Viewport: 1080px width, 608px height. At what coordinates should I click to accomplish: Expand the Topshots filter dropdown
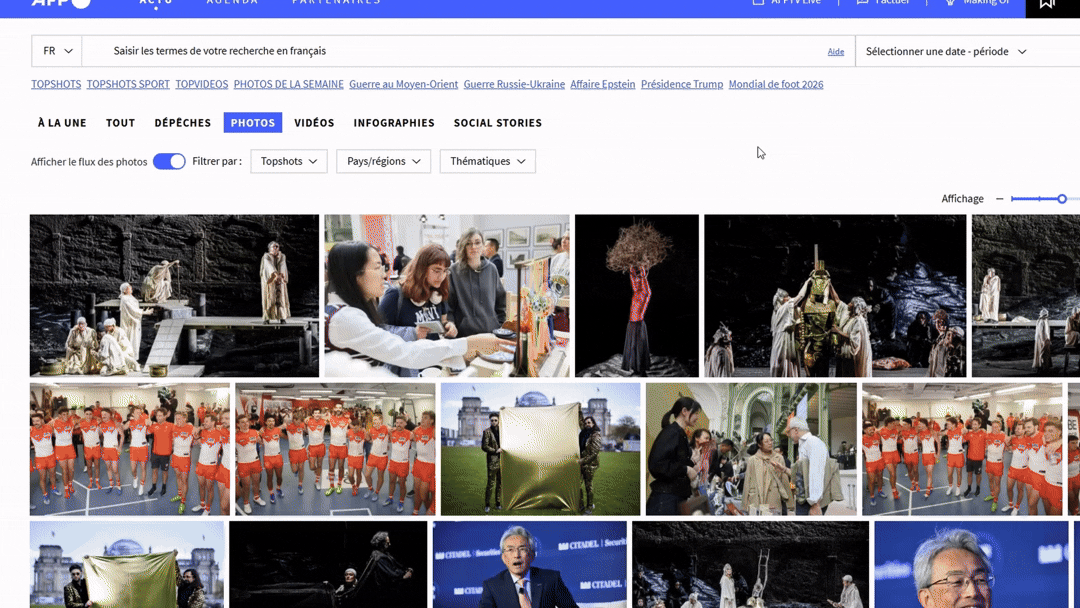[289, 161]
